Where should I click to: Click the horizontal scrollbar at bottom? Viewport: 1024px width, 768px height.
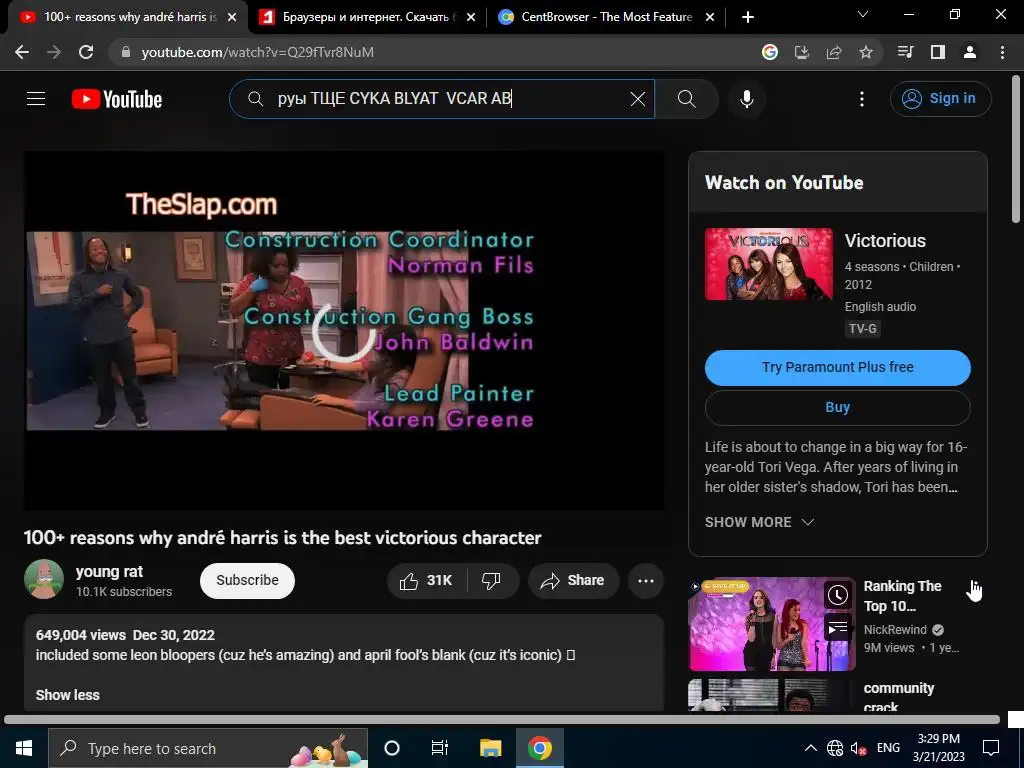coord(502,720)
